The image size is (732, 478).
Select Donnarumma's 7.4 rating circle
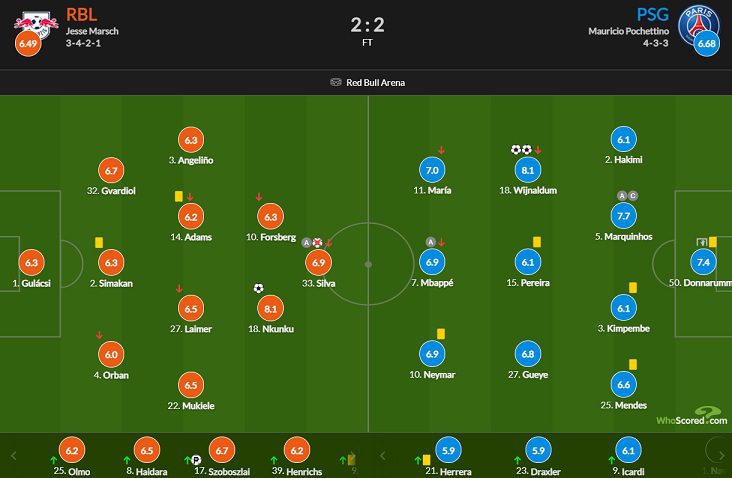pos(703,262)
